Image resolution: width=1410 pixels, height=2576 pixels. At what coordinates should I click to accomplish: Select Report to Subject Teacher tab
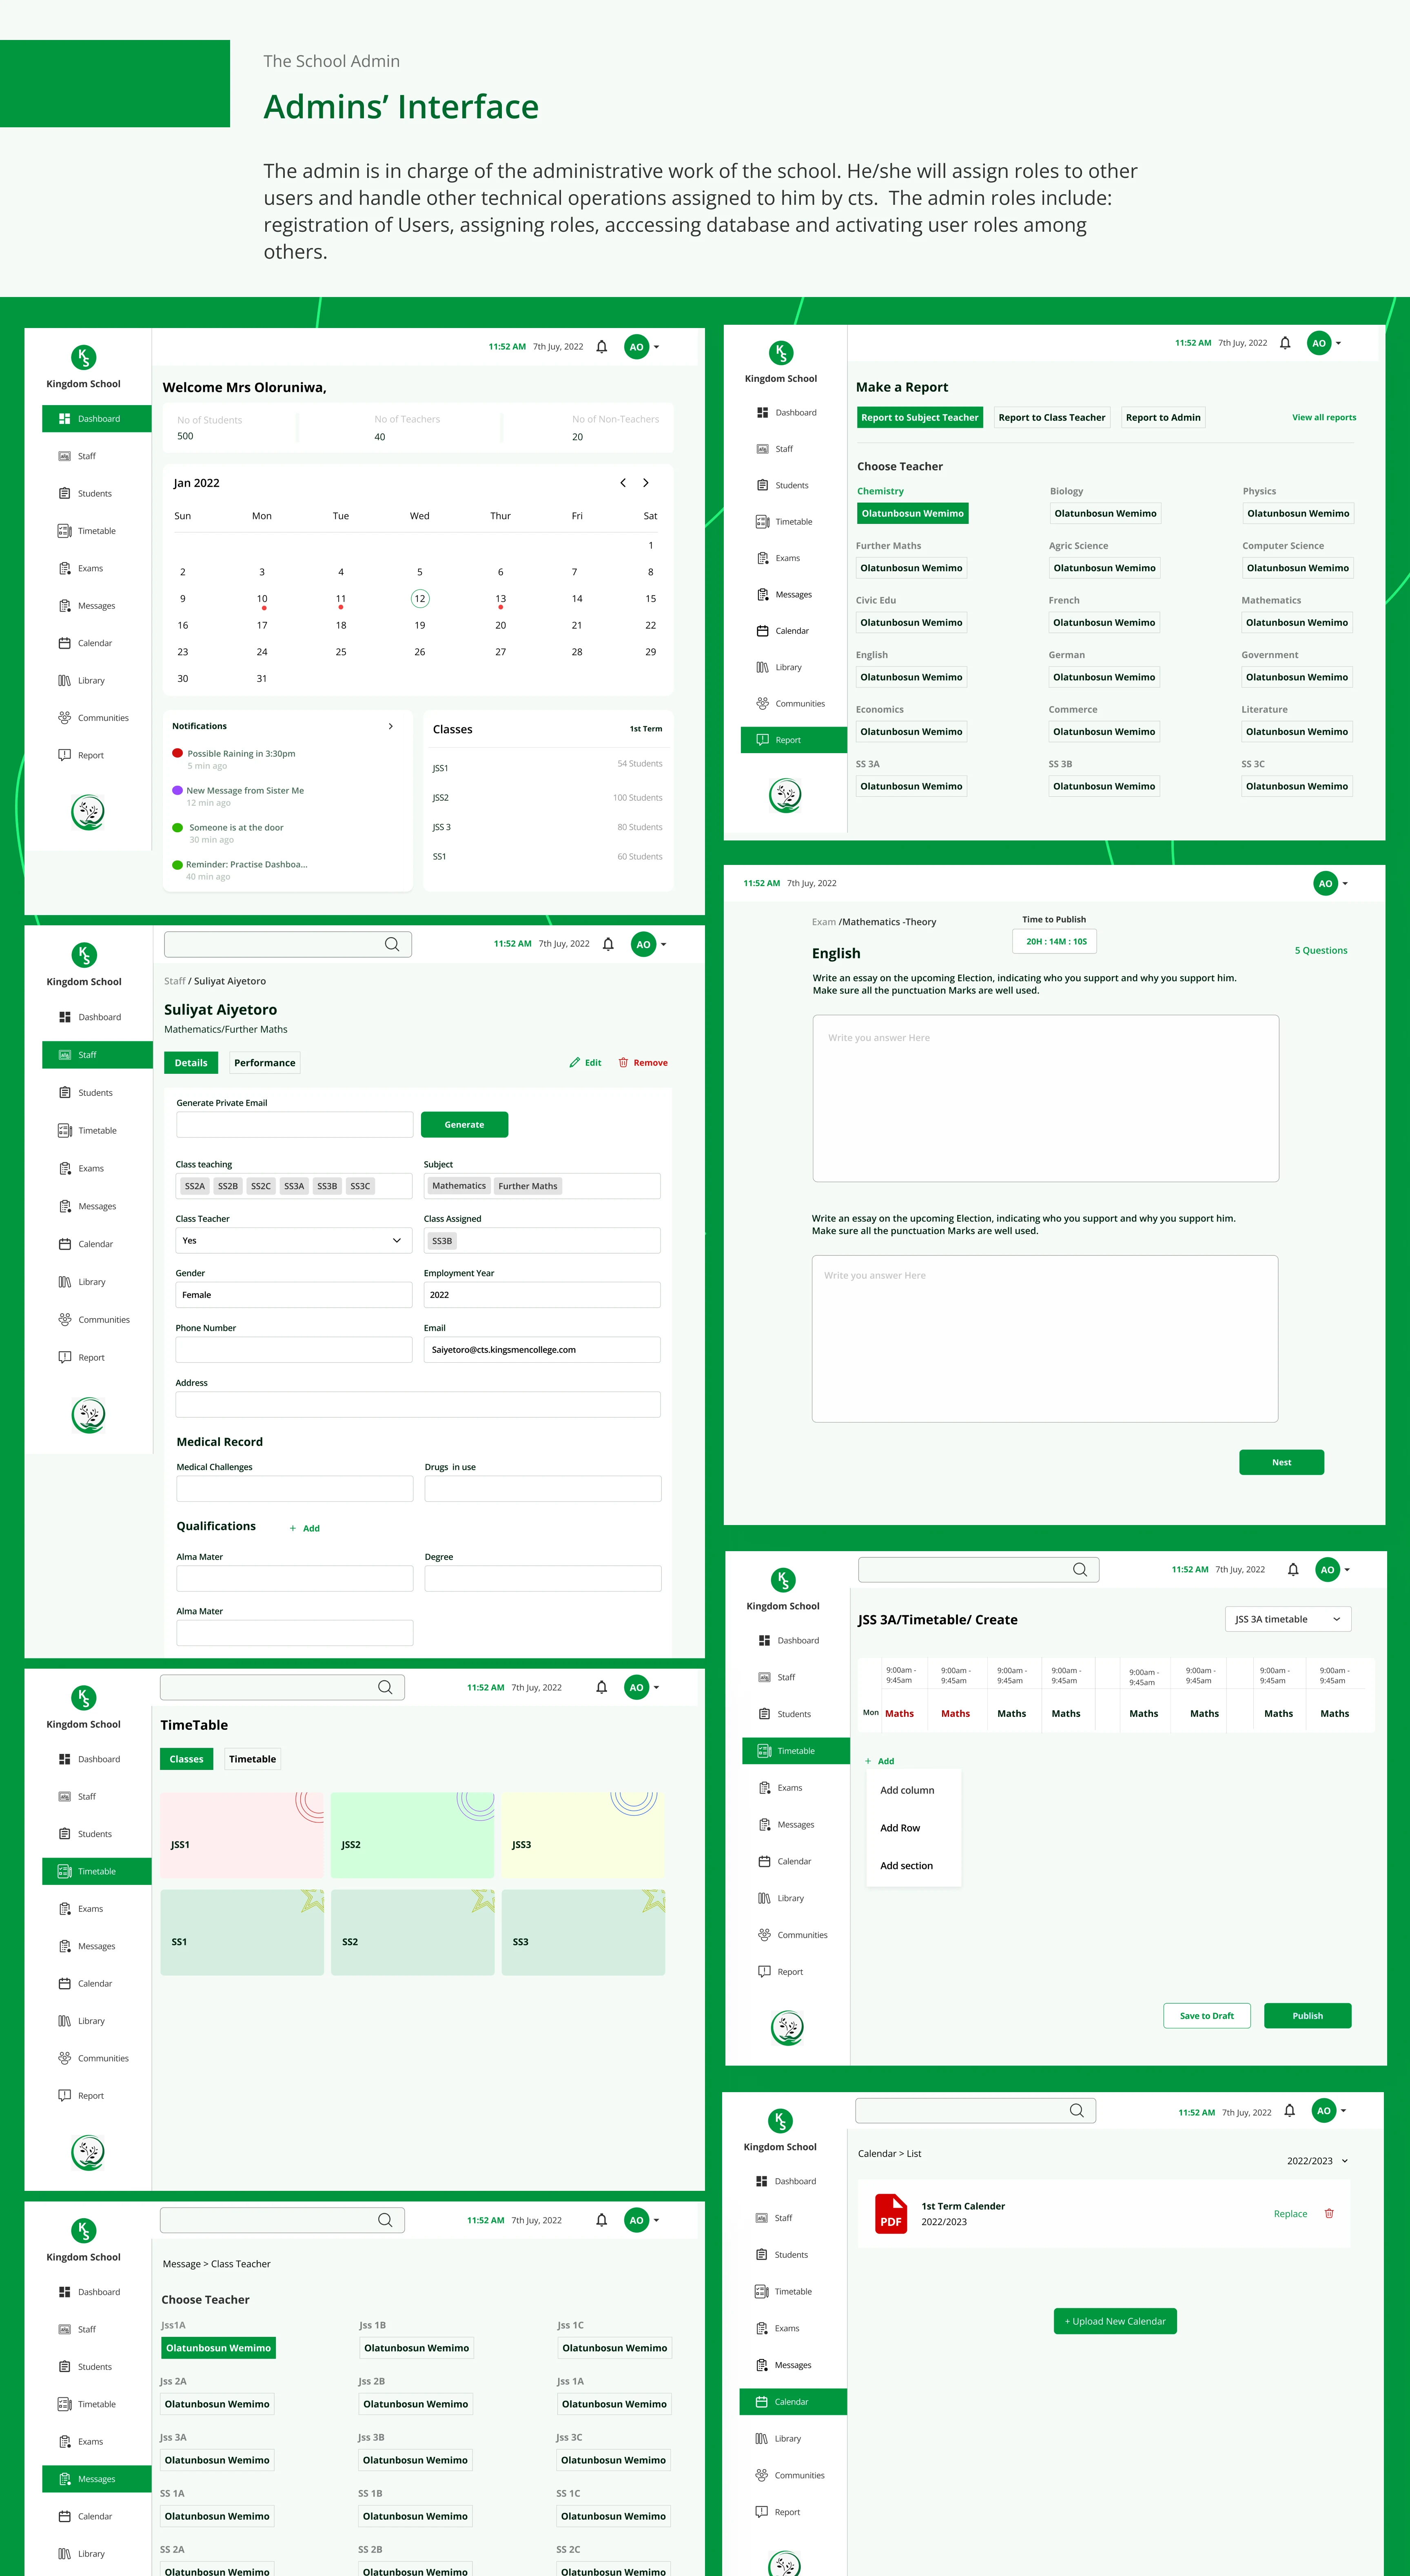point(920,418)
